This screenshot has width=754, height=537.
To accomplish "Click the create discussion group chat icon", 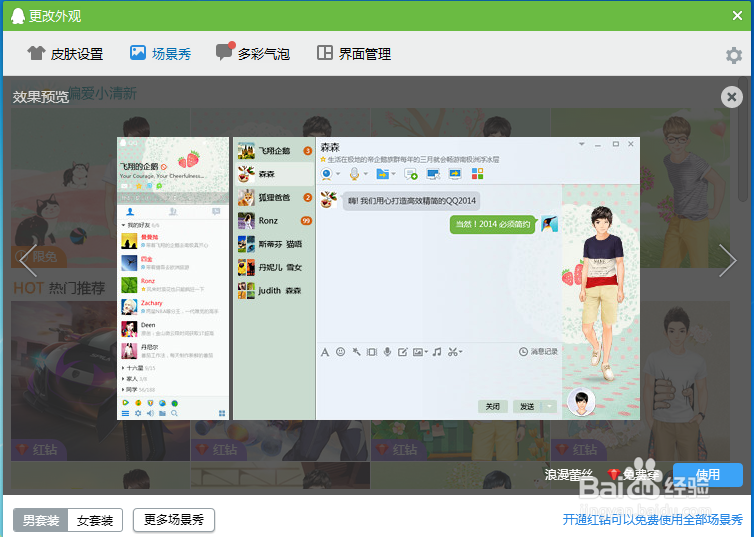I will pyautogui.click(x=411, y=174).
